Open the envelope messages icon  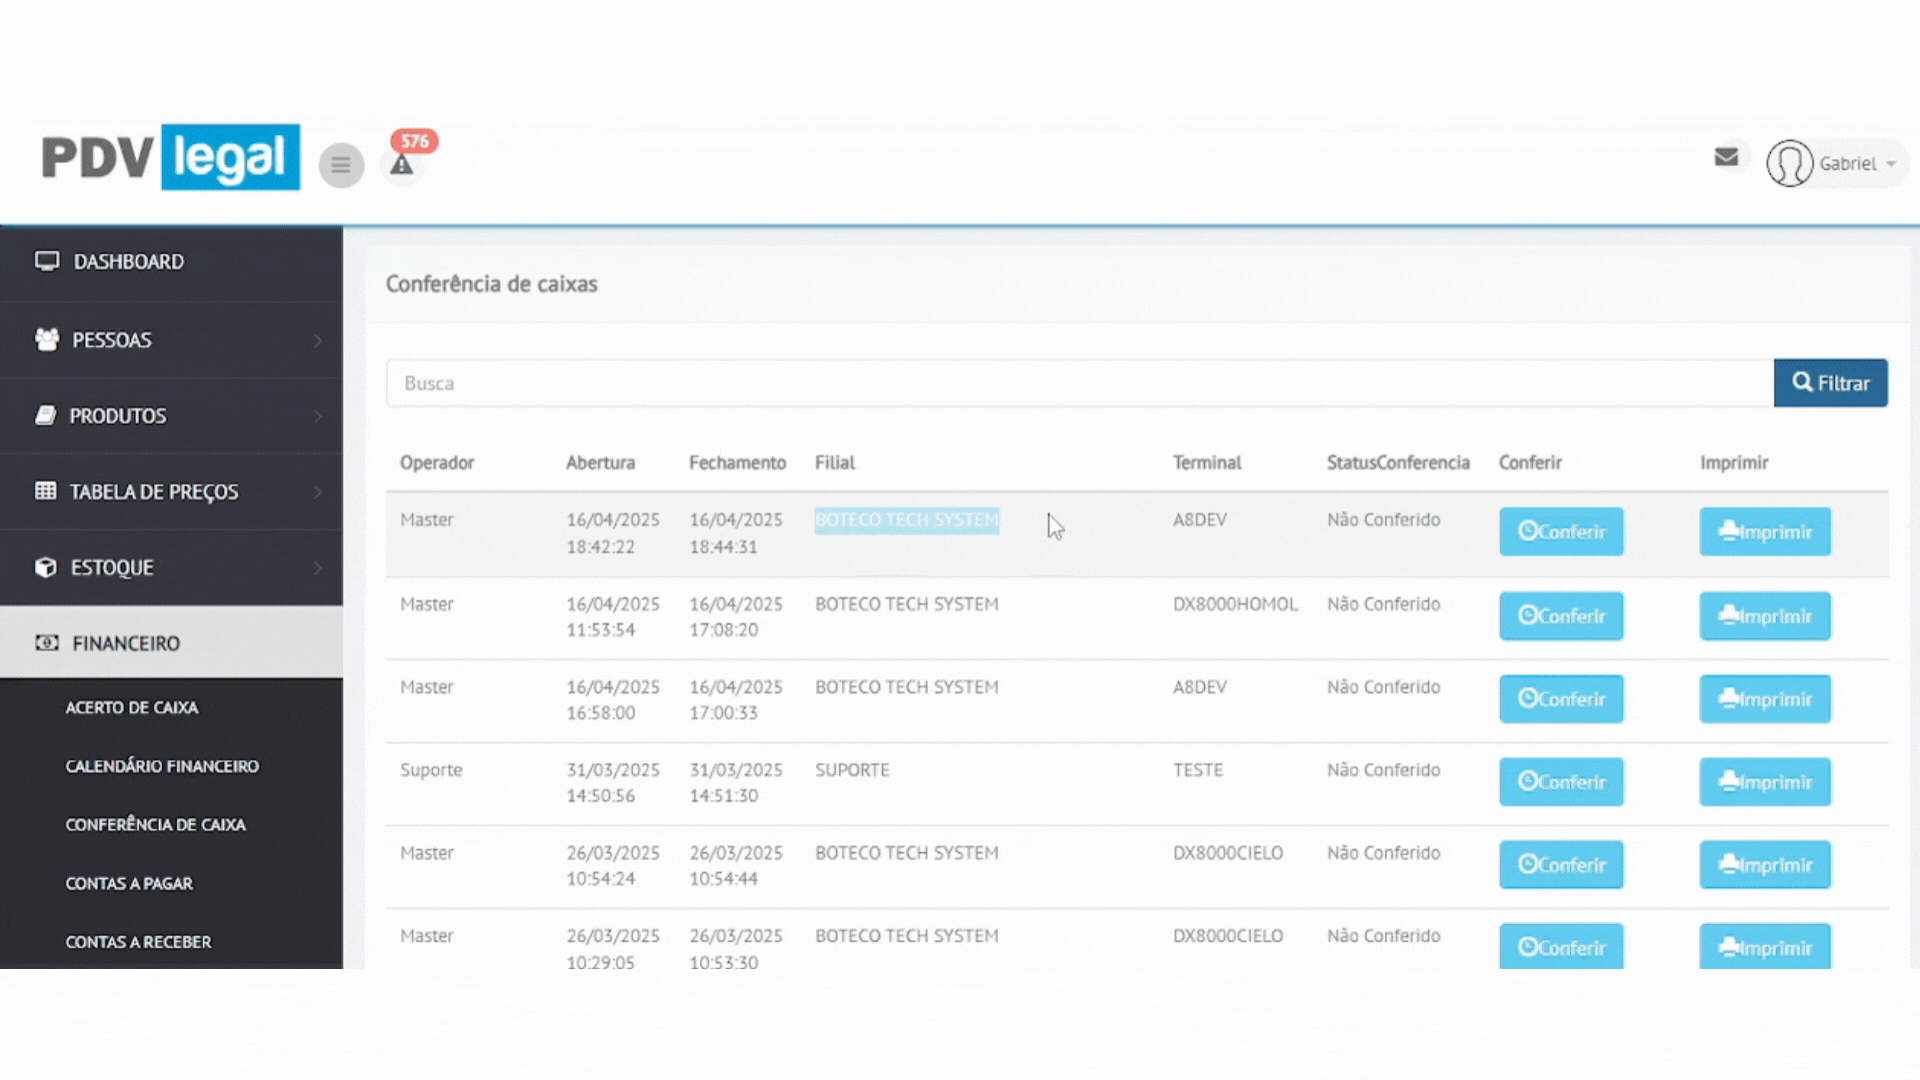tap(1726, 157)
